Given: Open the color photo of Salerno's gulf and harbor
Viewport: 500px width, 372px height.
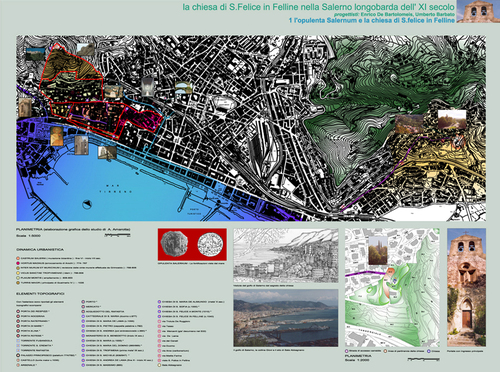Looking at the screenshot, I should coord(286,318).
